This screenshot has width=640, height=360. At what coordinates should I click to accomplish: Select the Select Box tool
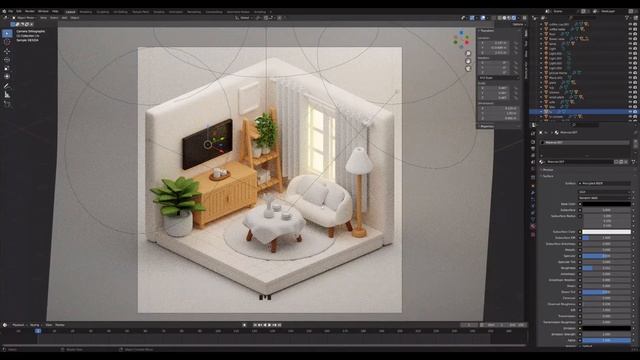[x=7, y=33]
